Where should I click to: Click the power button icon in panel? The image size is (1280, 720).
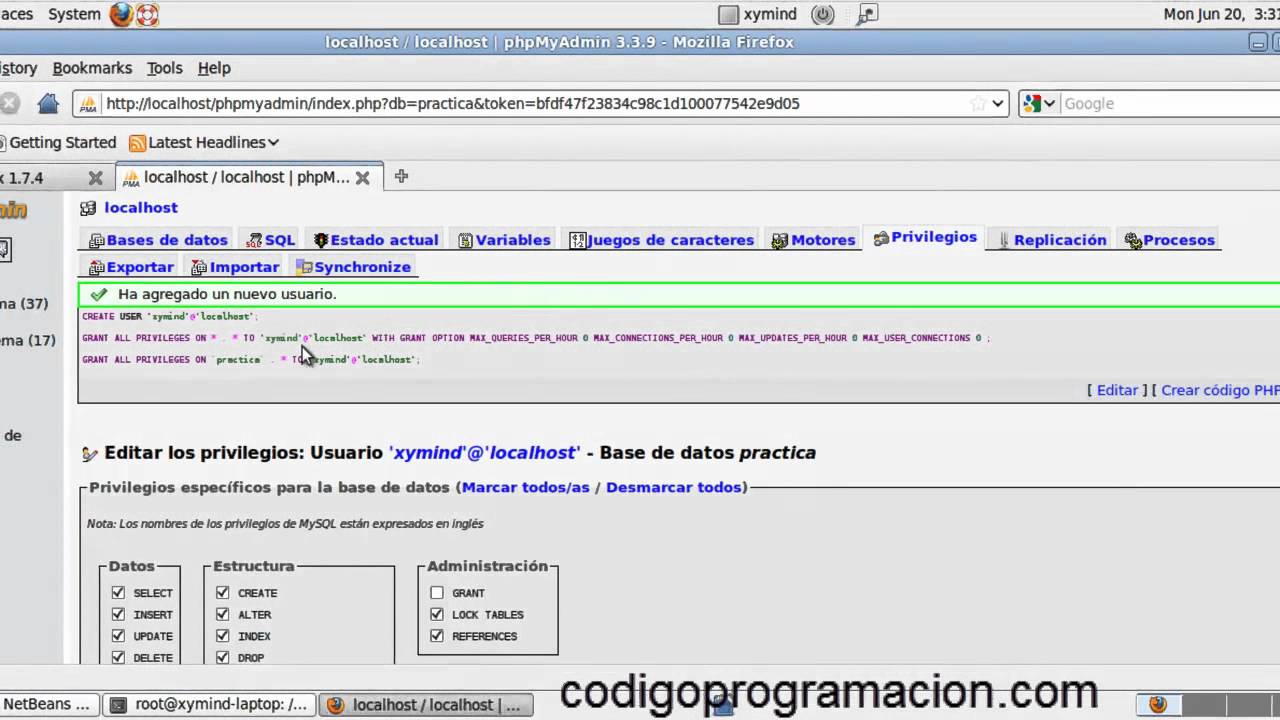823,14
